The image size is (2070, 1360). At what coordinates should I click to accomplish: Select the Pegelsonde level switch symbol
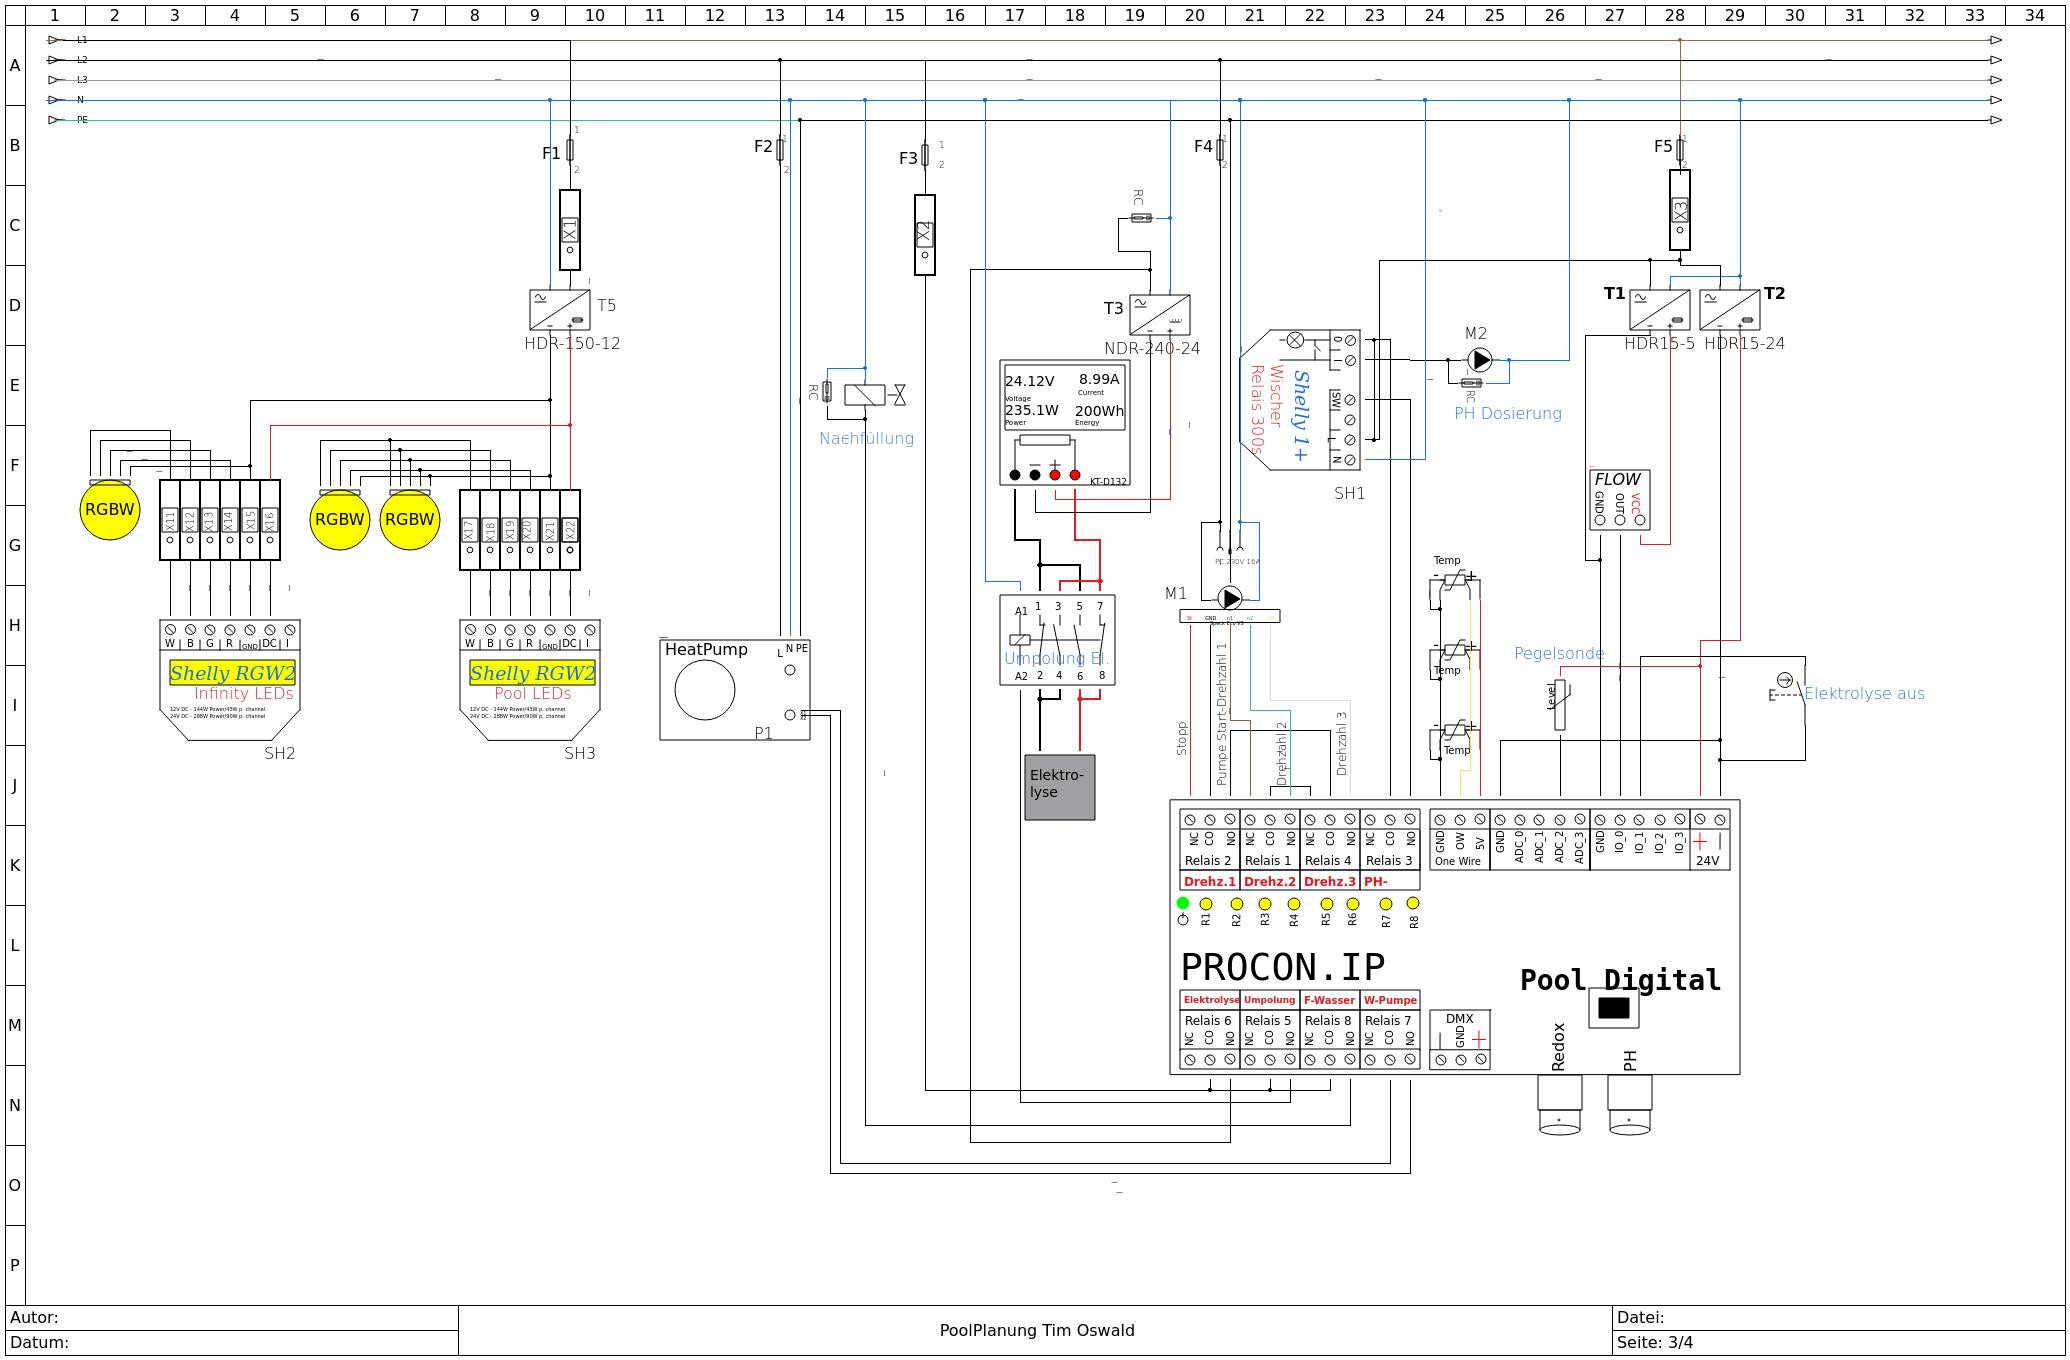coord(1560,705)
